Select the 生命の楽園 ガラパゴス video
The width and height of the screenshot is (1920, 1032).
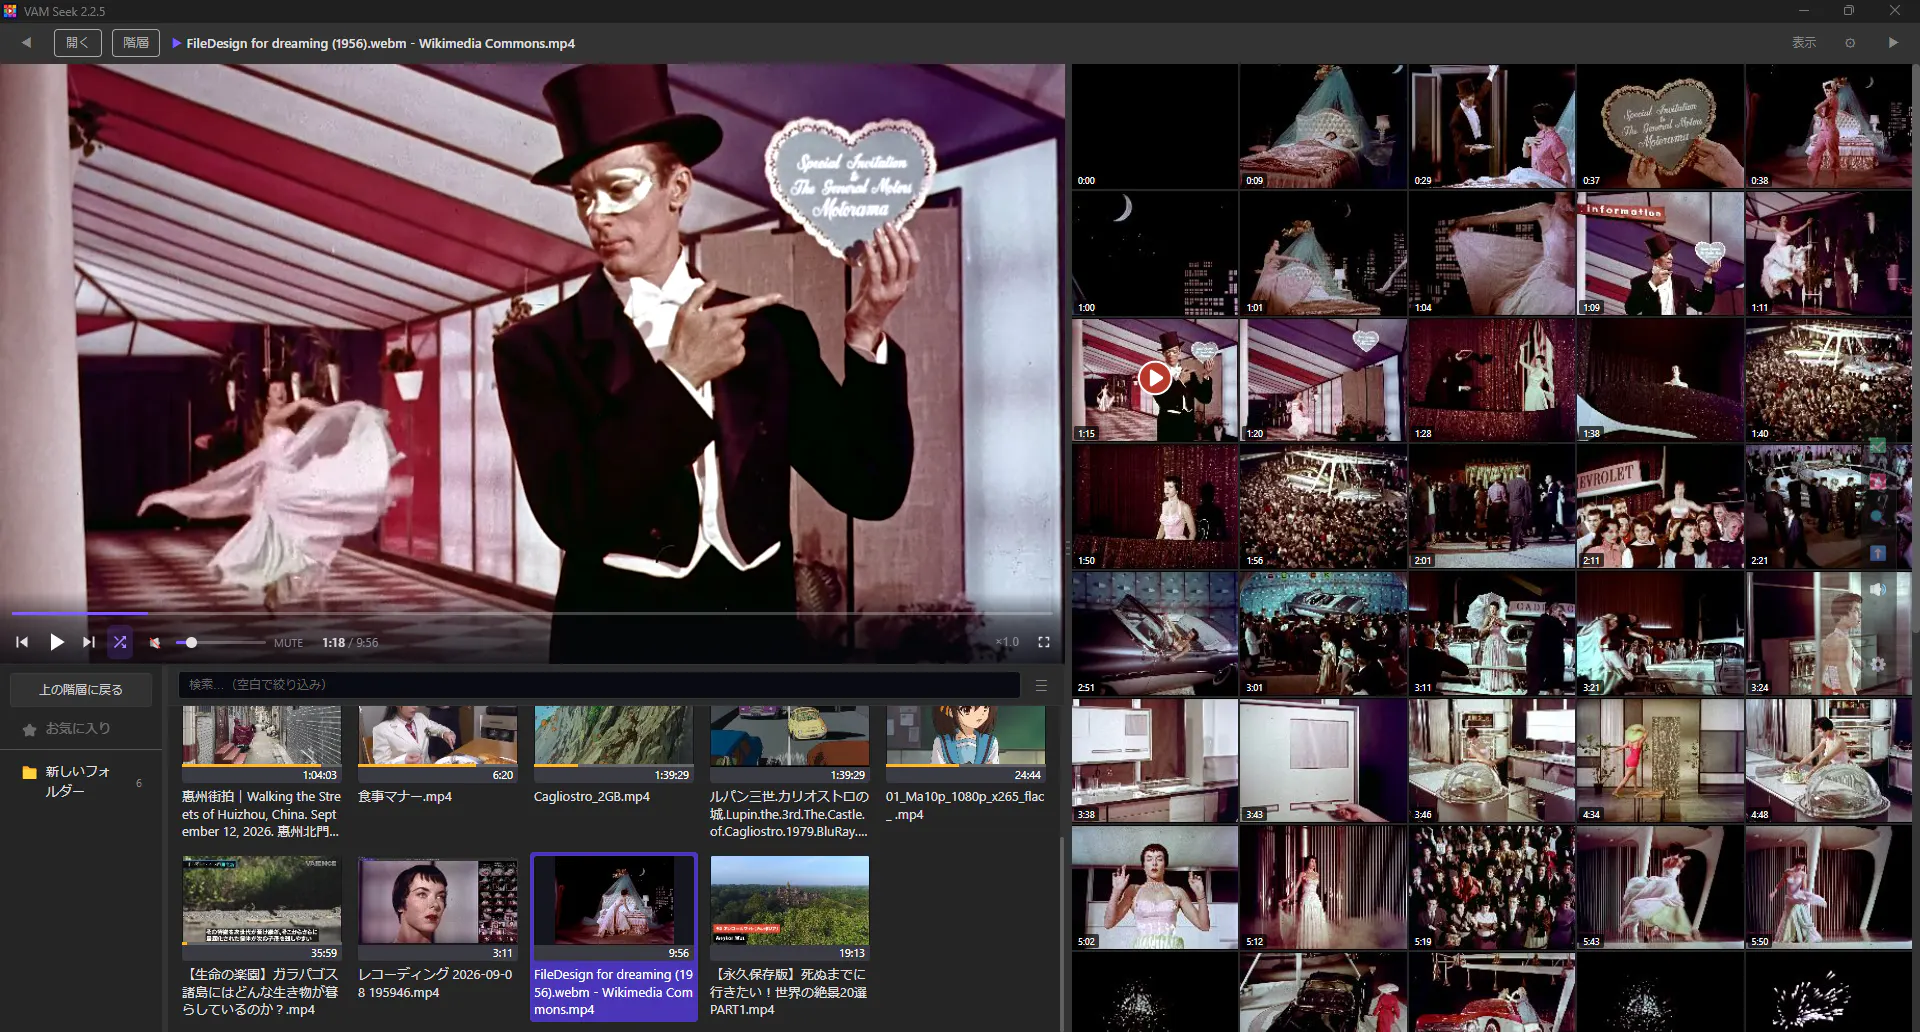[261, 937]
